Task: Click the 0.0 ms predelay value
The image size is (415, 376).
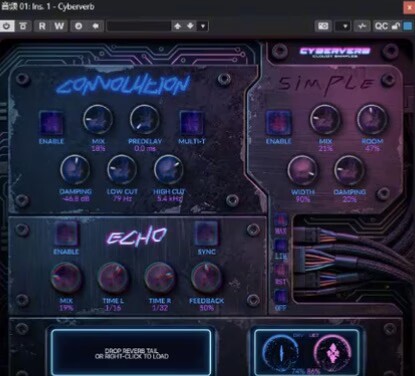Action: click(145, 149)
